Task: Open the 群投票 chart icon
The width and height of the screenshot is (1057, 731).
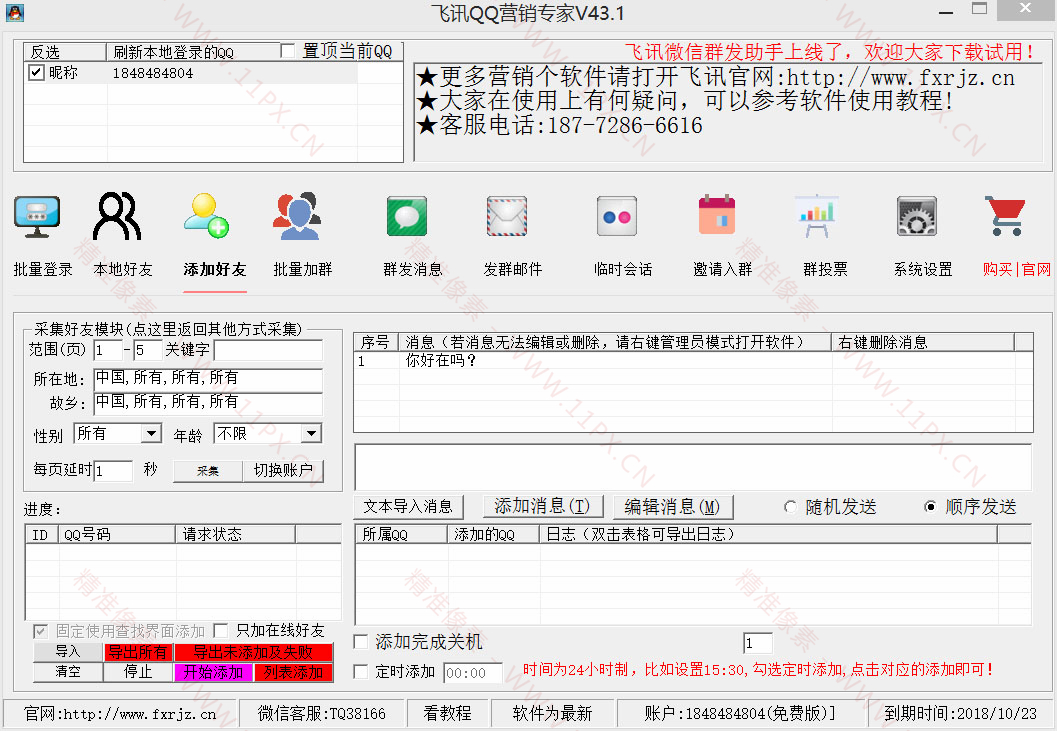Action: pyautogui.click(x=817, y=216)
